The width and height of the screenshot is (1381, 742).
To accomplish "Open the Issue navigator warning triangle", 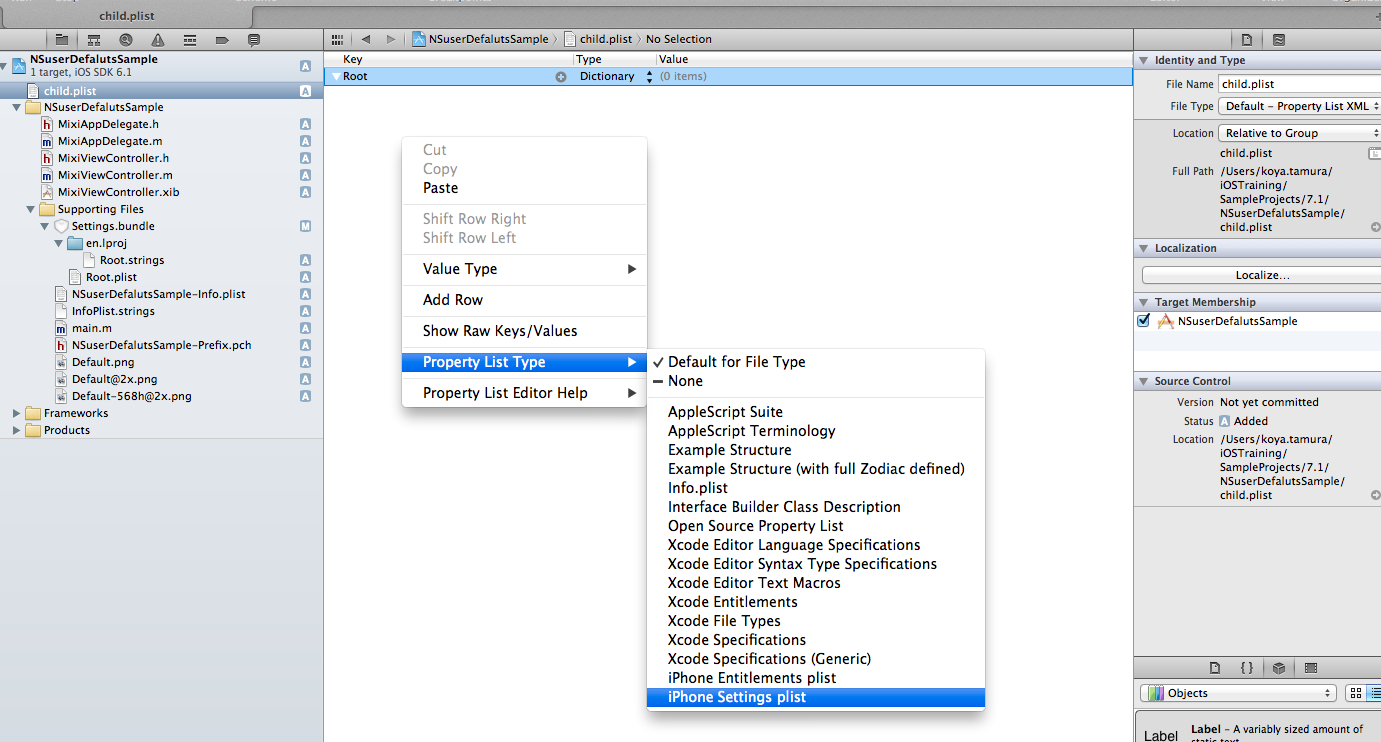I will tap(158, 40).
